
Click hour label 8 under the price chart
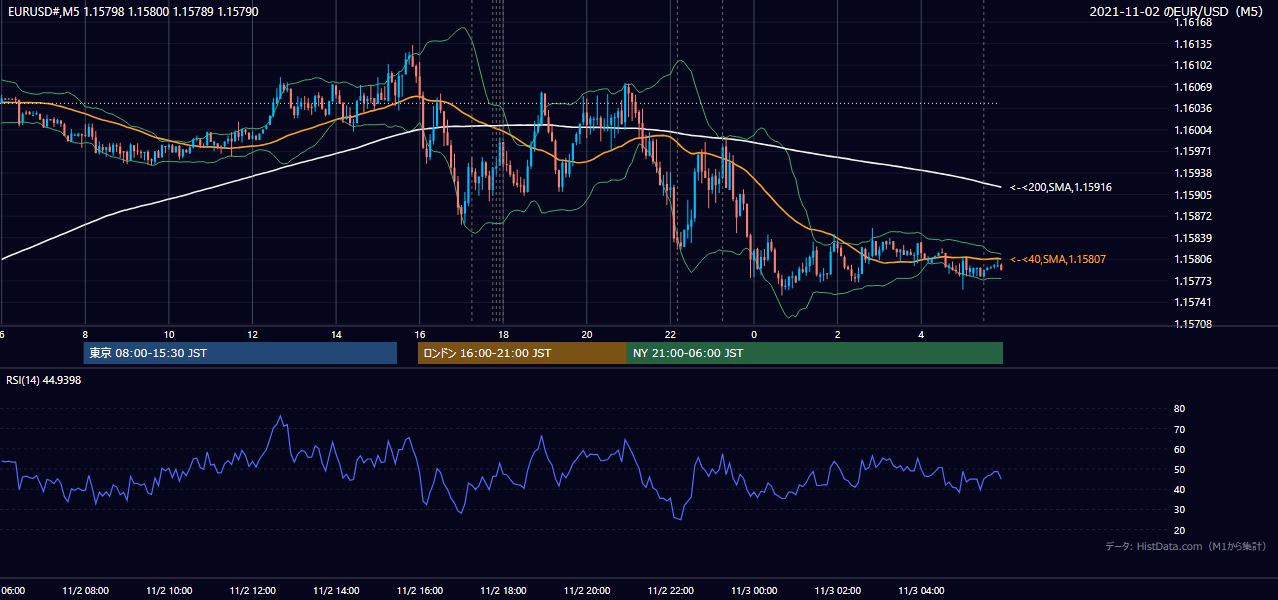point(85,334)
